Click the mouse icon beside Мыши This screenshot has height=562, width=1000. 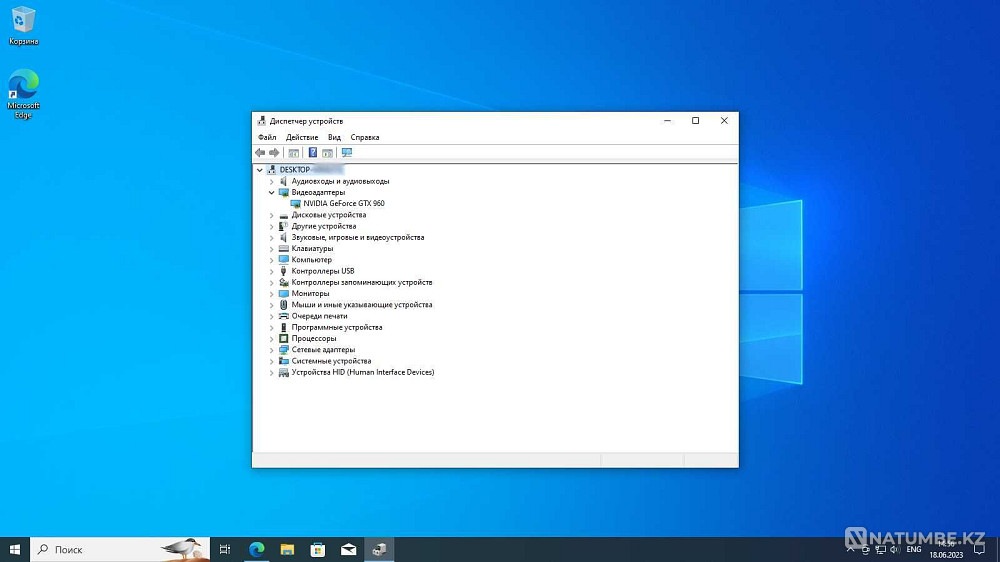pyautogui.click(x=284, y=305)
